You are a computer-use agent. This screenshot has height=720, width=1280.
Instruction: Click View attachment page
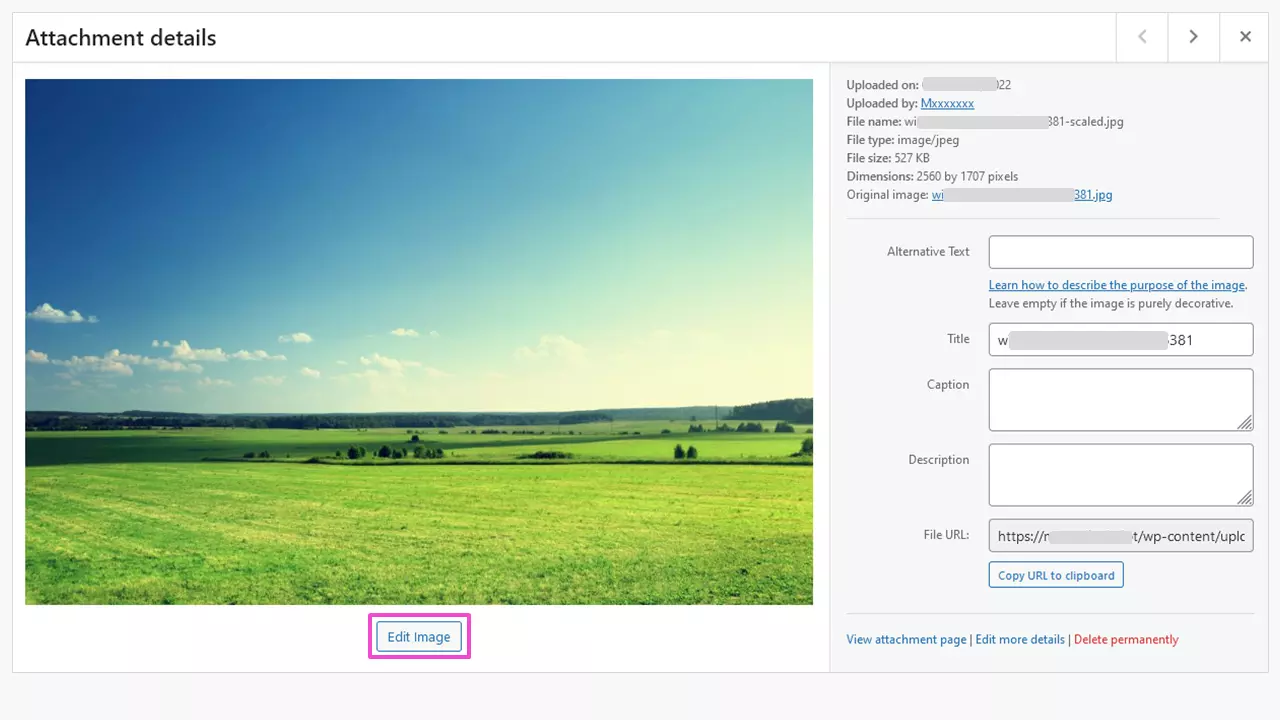[905, 639]
